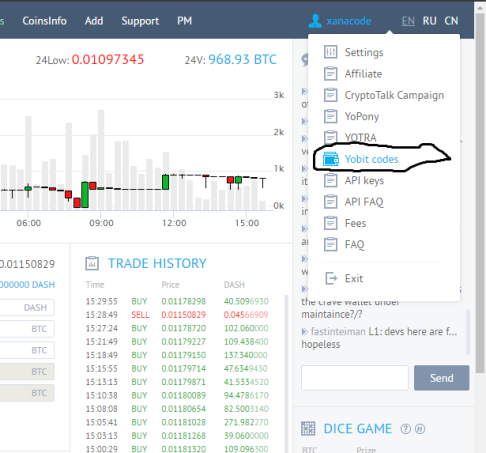The image size is (486, 453).
Task: Click the chat message input field
Action: click(x=355, y=378)
